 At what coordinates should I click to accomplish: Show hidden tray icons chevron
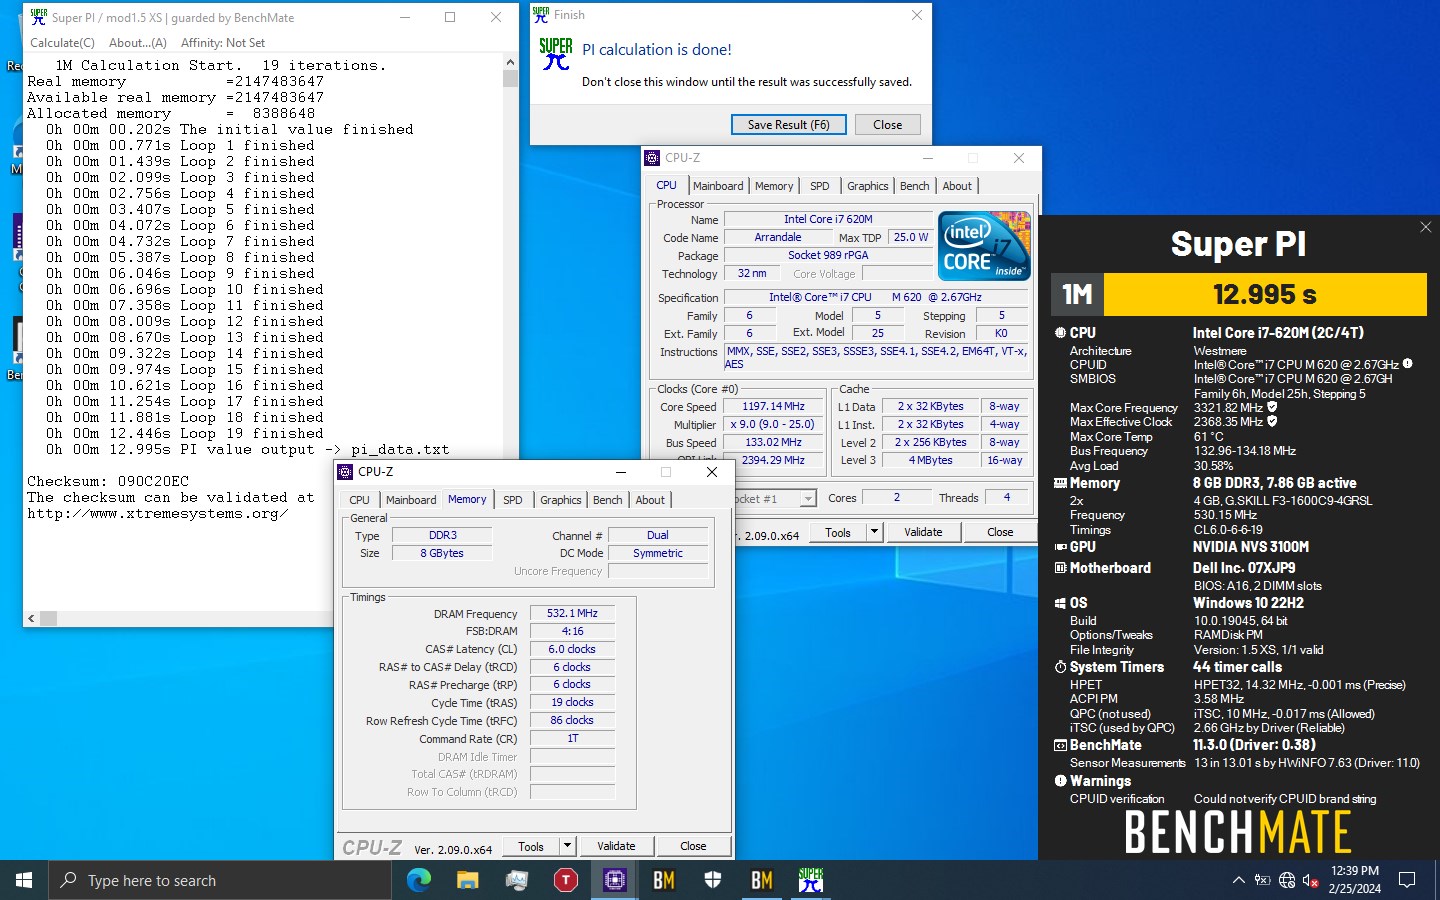[x=1238, y=880]
